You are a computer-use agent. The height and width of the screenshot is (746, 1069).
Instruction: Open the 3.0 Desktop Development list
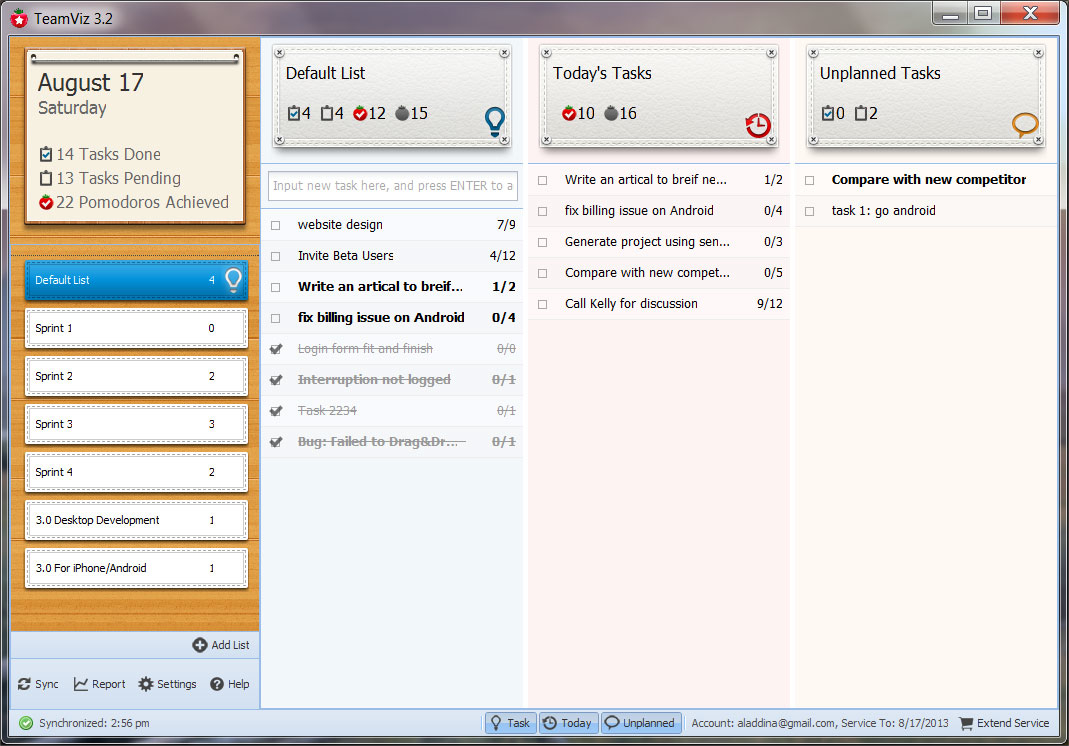click(x=136, y=520)
